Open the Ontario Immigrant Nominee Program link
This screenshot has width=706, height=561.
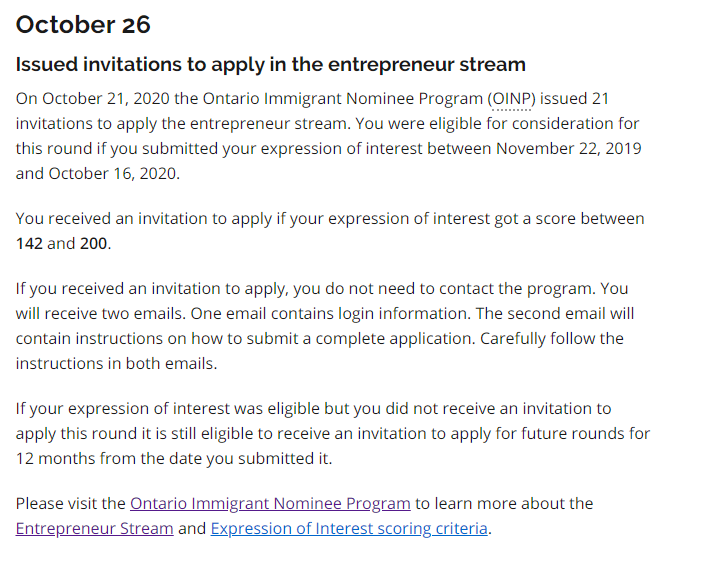(x=270, y=503)
